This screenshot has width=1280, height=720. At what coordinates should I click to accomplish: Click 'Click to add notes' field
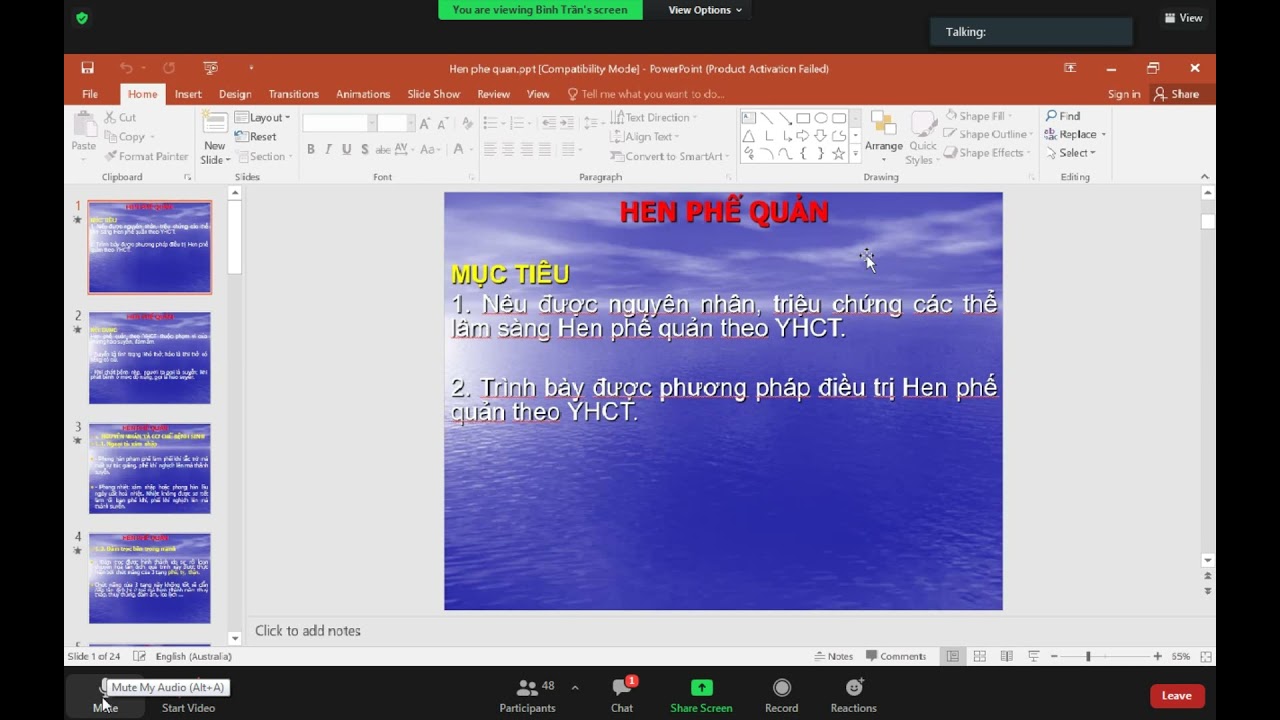[308, 631]
